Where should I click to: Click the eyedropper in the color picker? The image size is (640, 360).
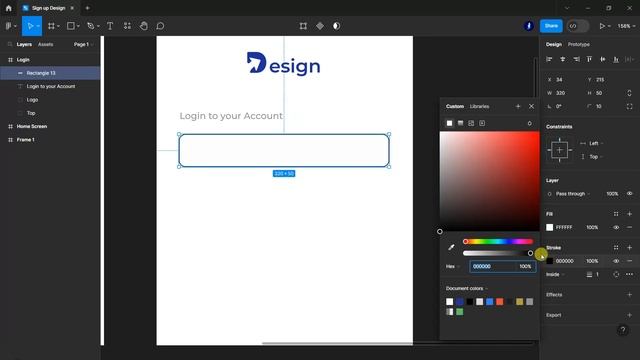[x=451, y=247]
